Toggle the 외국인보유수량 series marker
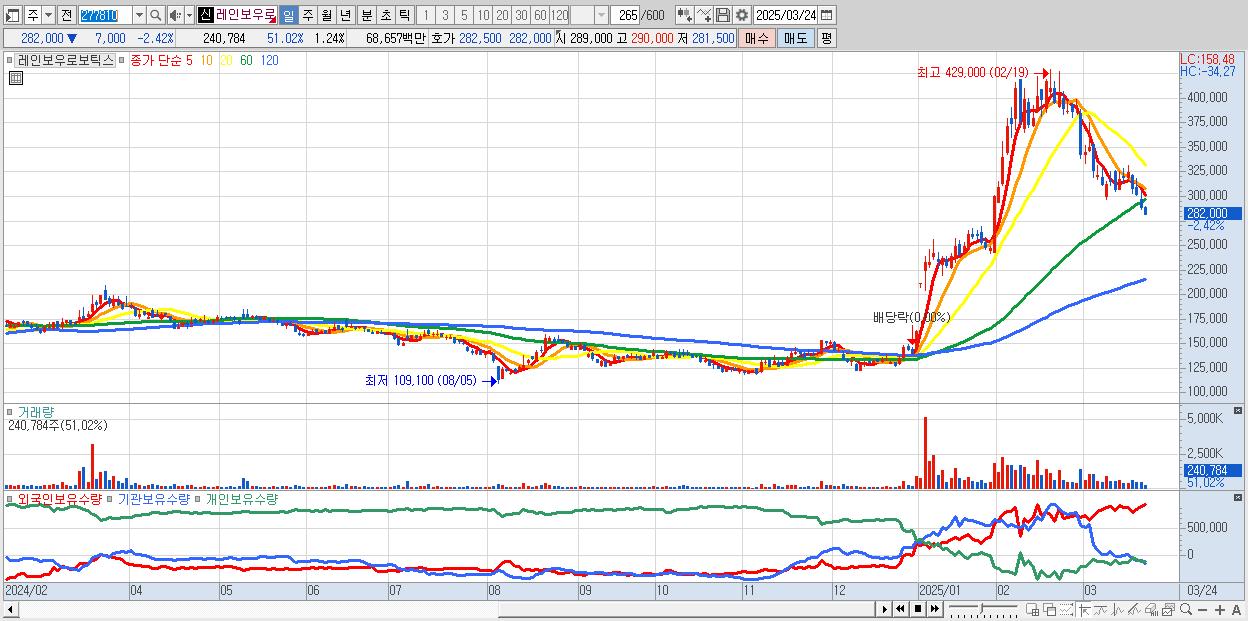This screenshot has width=1248, height=621. click(10, 498)
